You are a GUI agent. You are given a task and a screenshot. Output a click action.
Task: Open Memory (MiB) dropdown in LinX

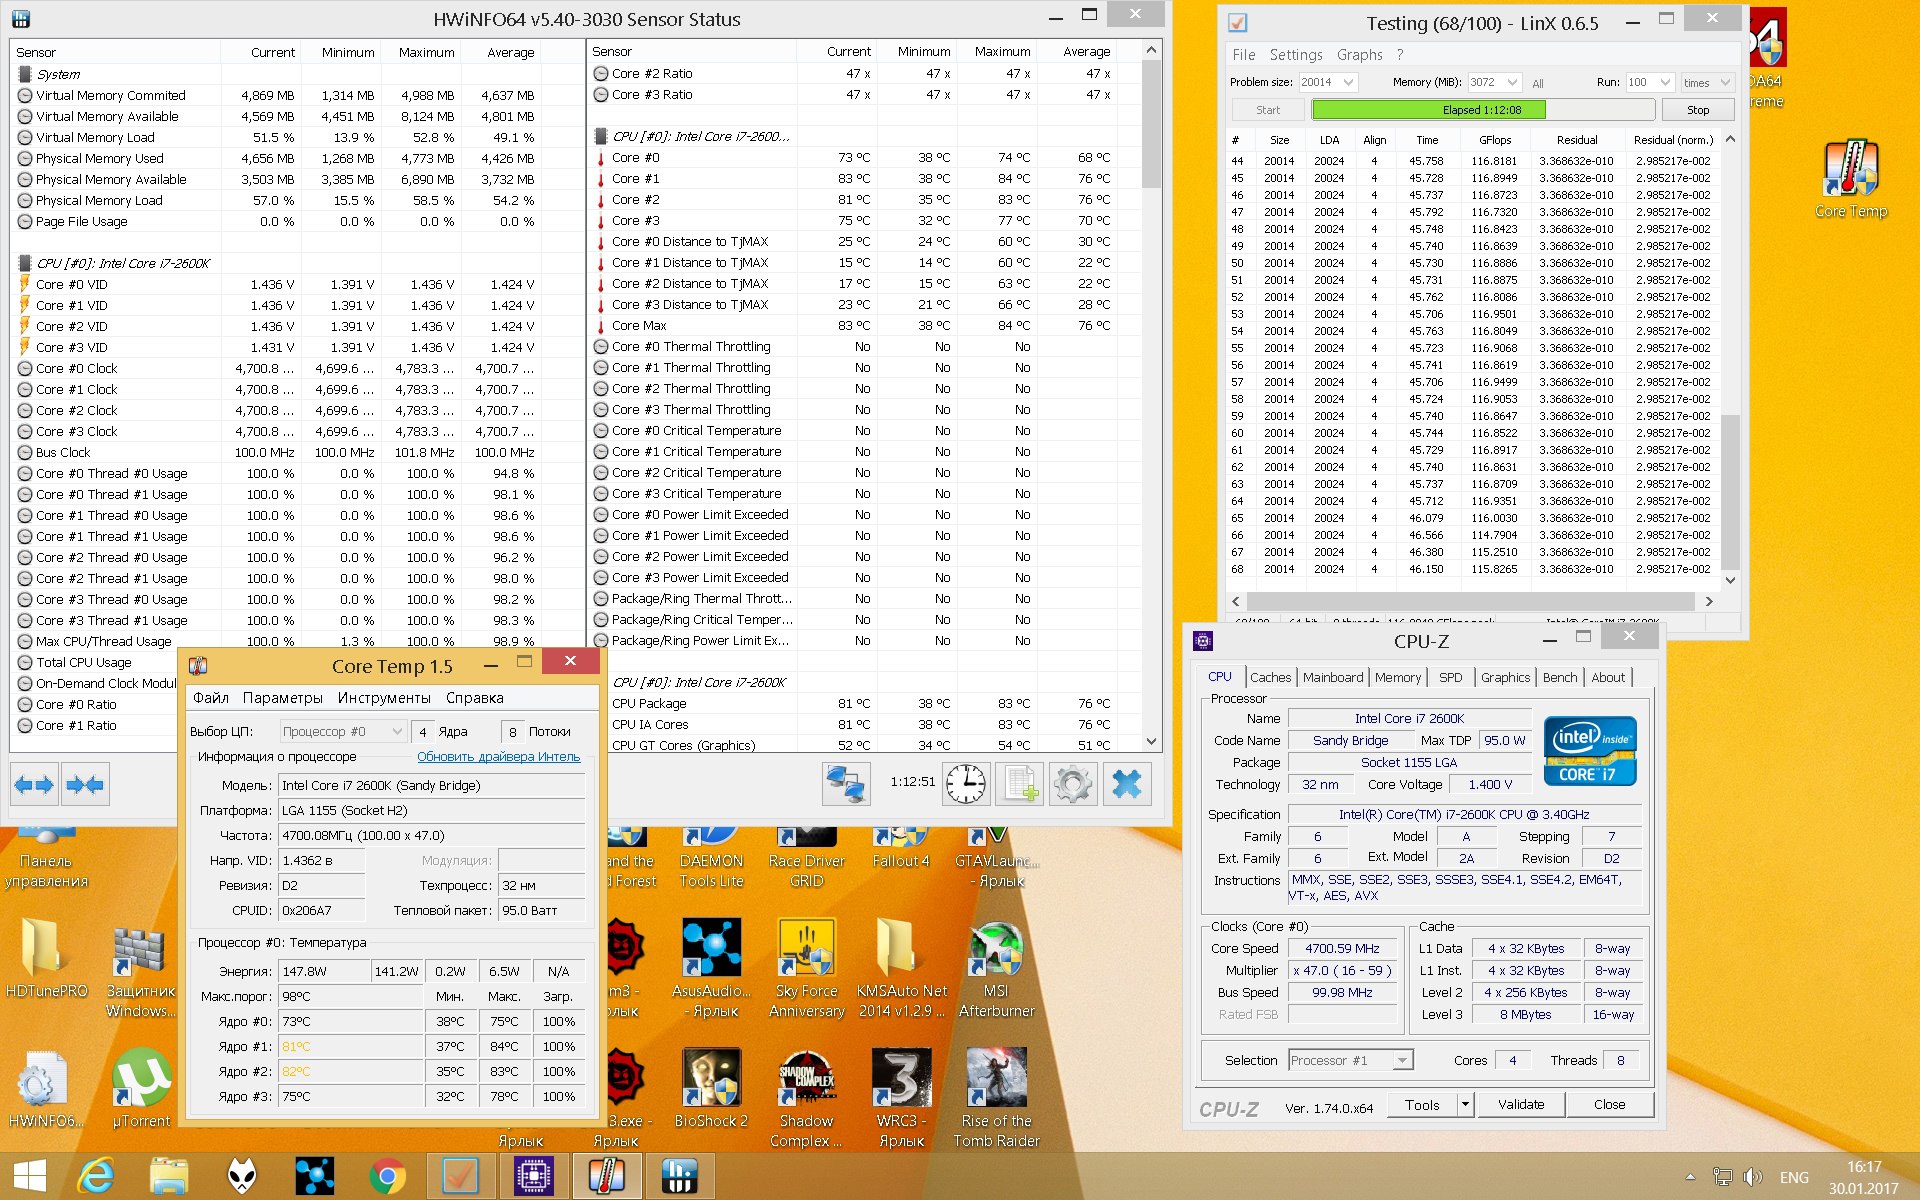pos(1494,82)
